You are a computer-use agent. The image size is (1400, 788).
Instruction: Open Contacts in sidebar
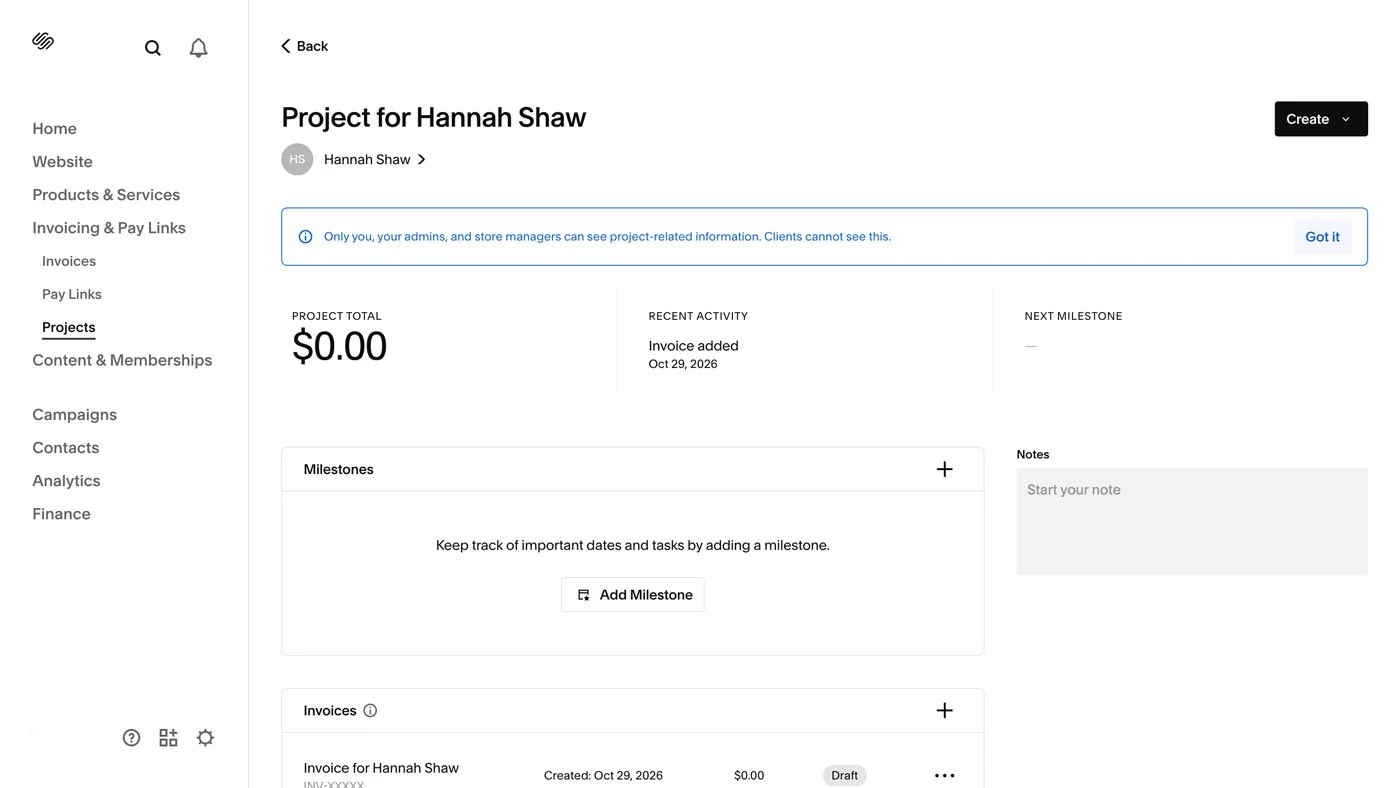[x=65, y=447]
